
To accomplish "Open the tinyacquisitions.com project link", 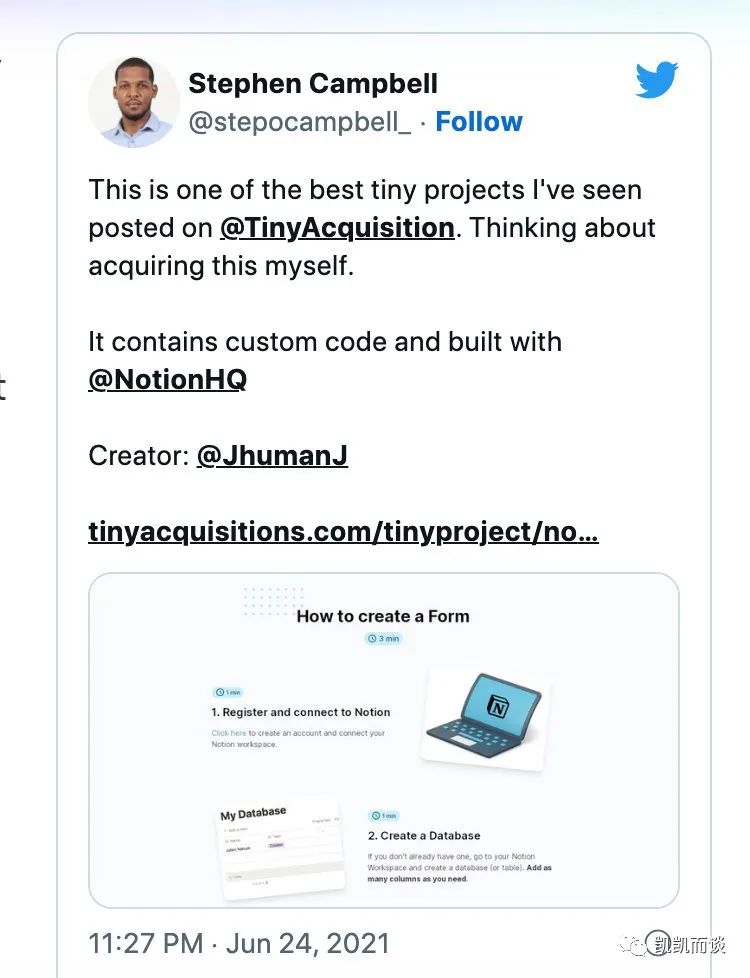I will [343, 532].
